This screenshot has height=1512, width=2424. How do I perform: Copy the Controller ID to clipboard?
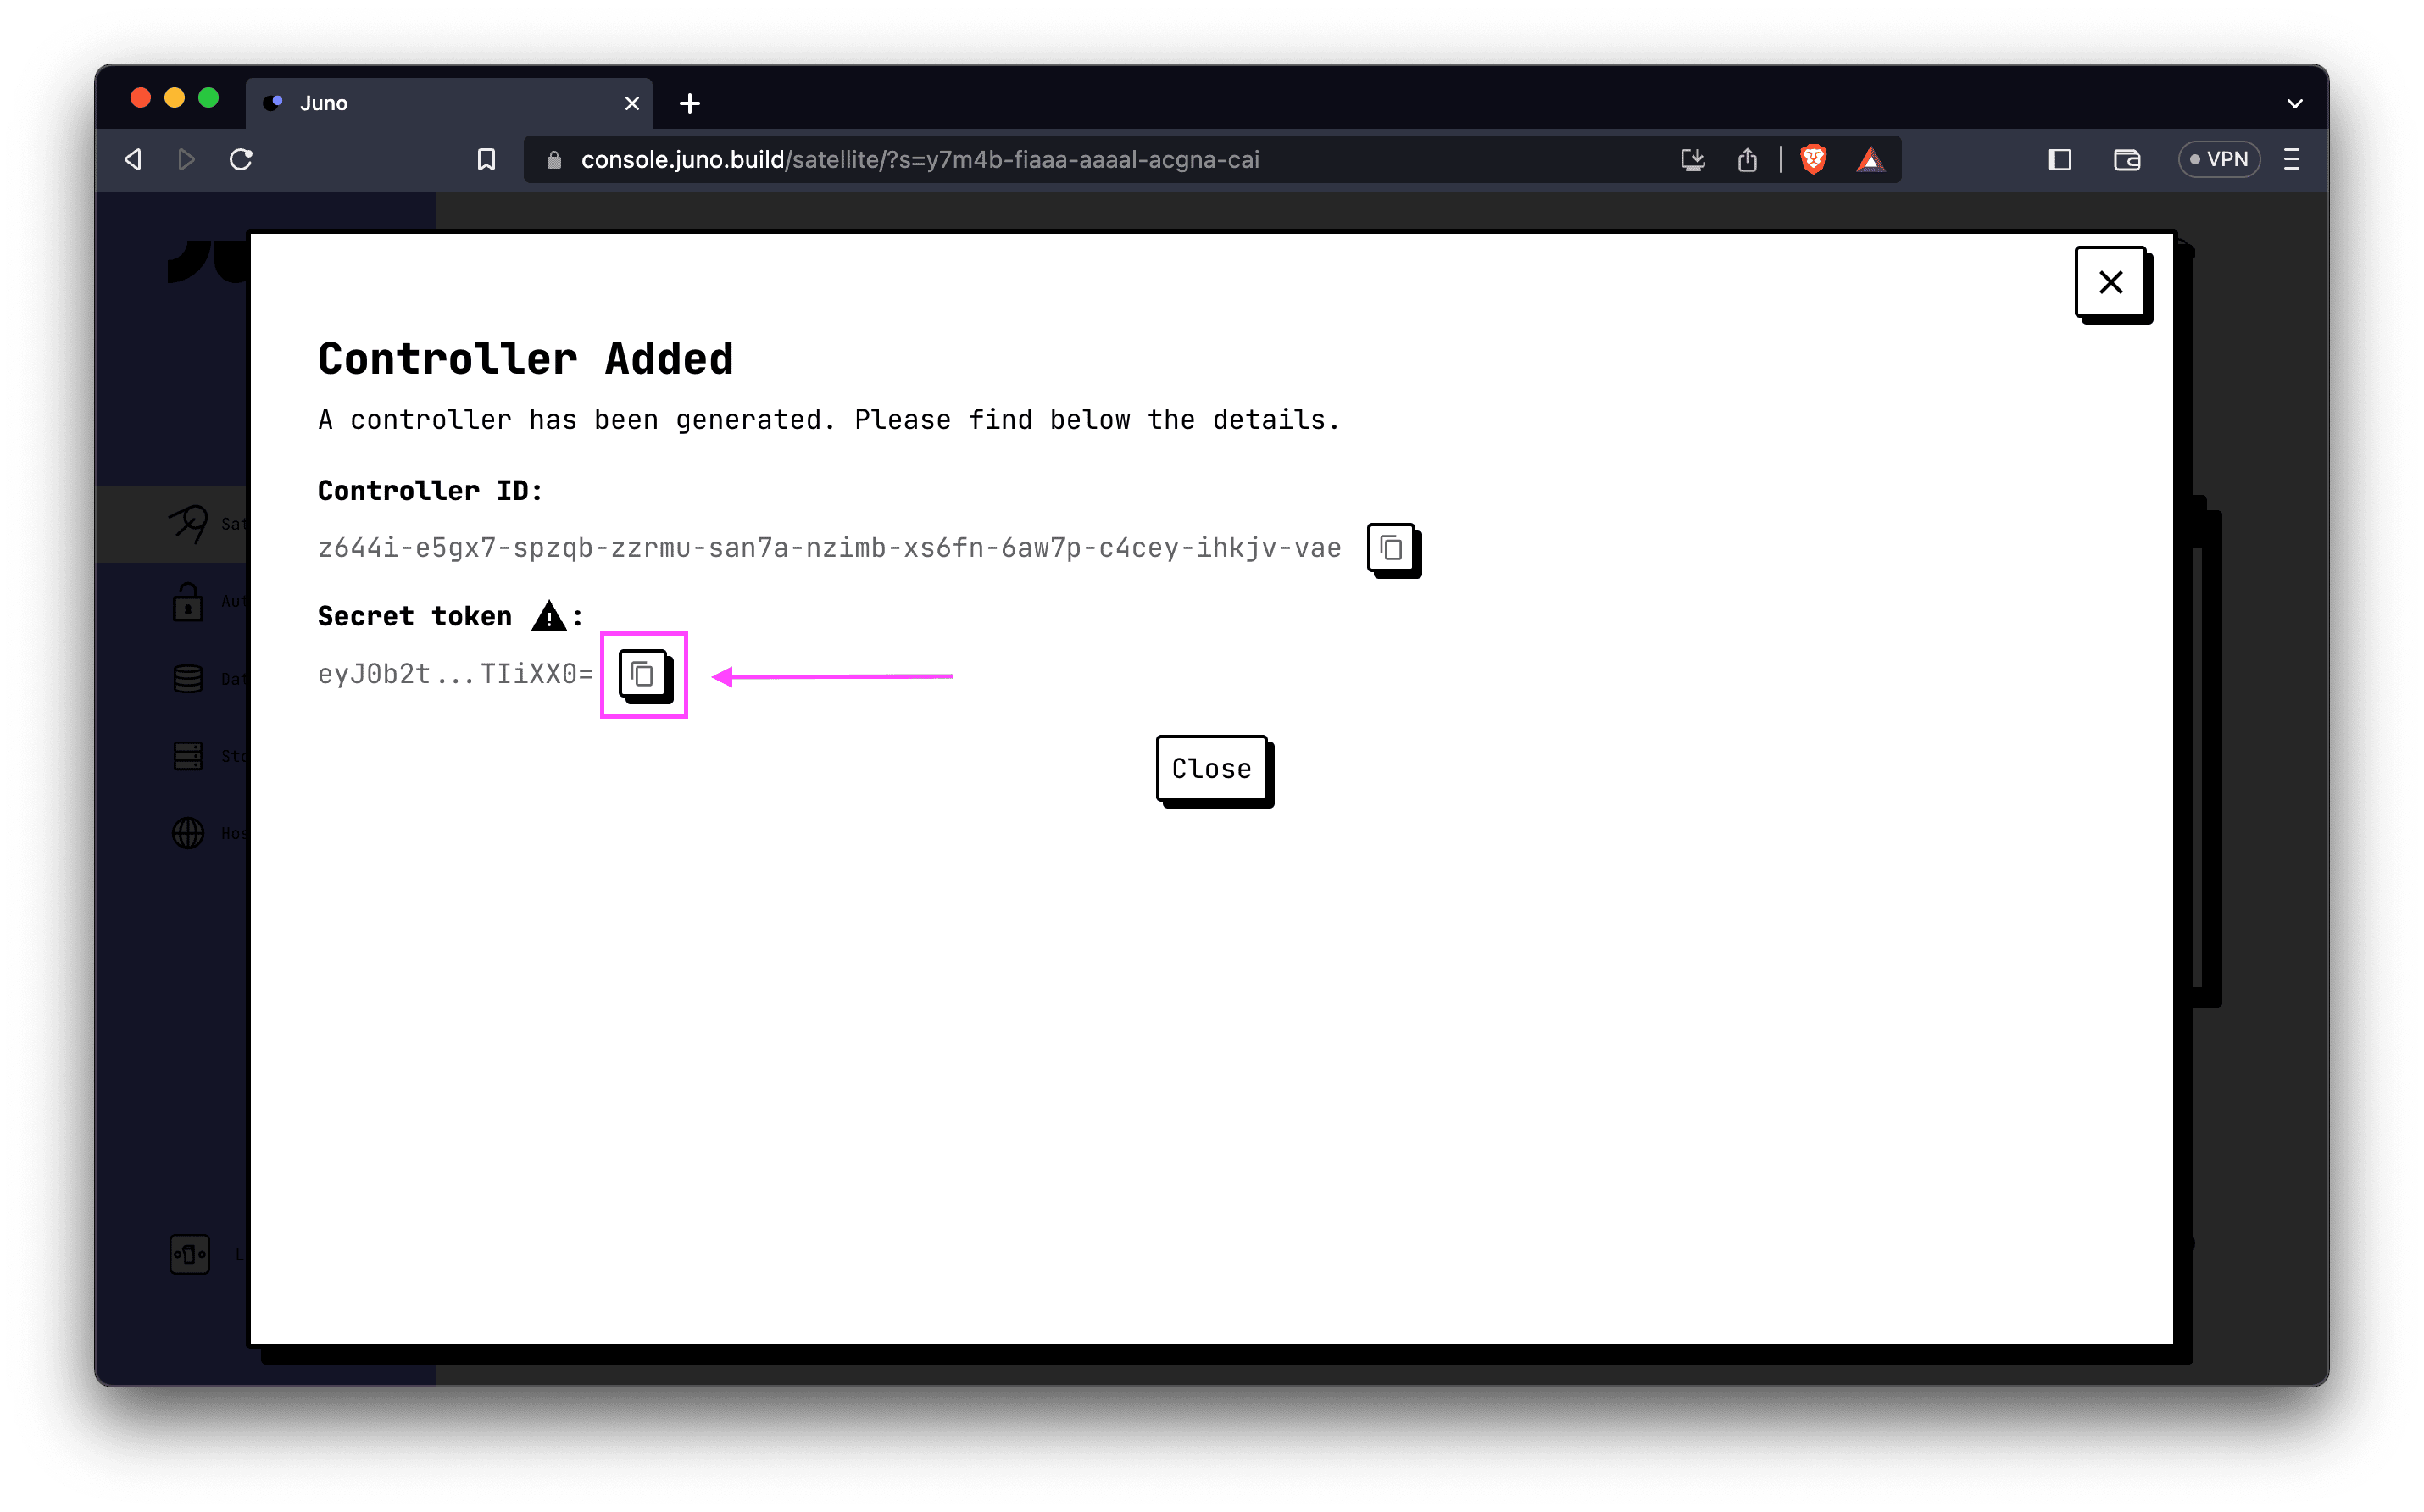coord(1393,549)
